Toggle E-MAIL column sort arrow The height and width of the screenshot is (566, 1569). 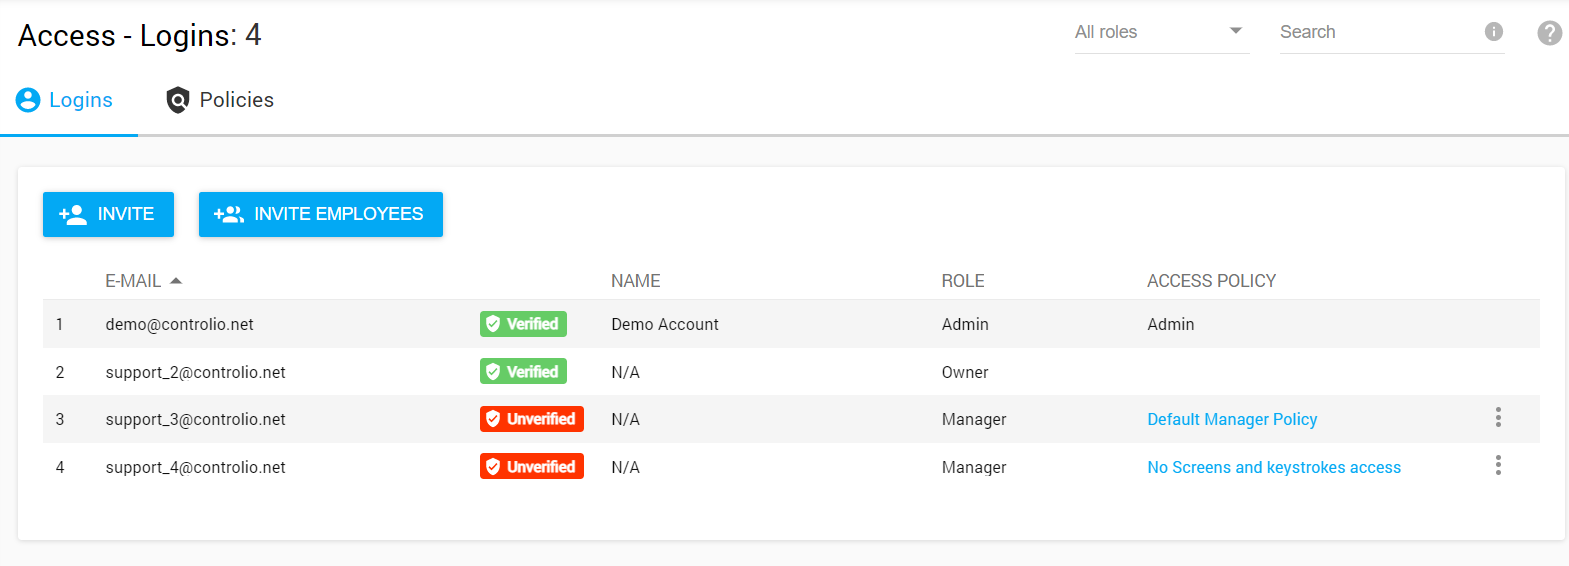pos(176,281)
